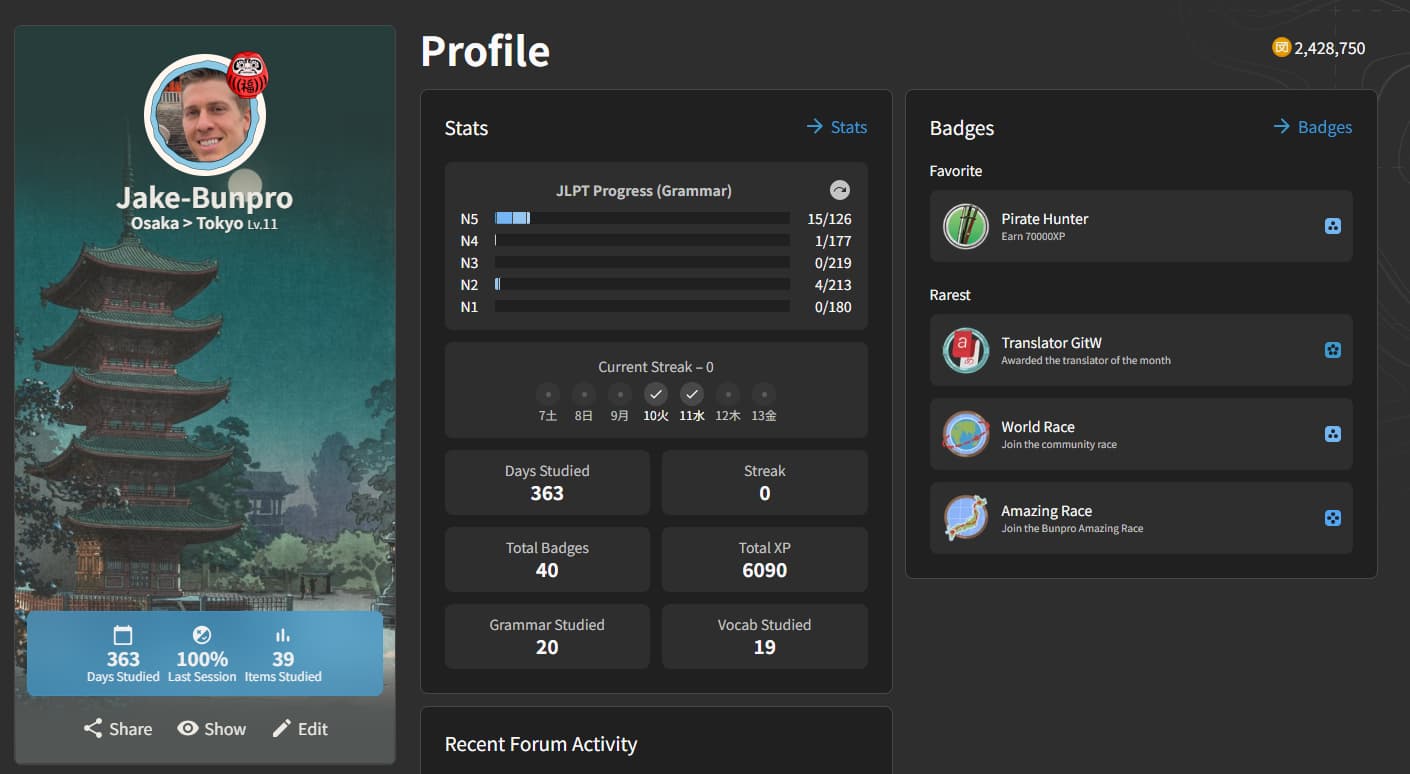Click checked streak day 10火

(x=656, y=394)
